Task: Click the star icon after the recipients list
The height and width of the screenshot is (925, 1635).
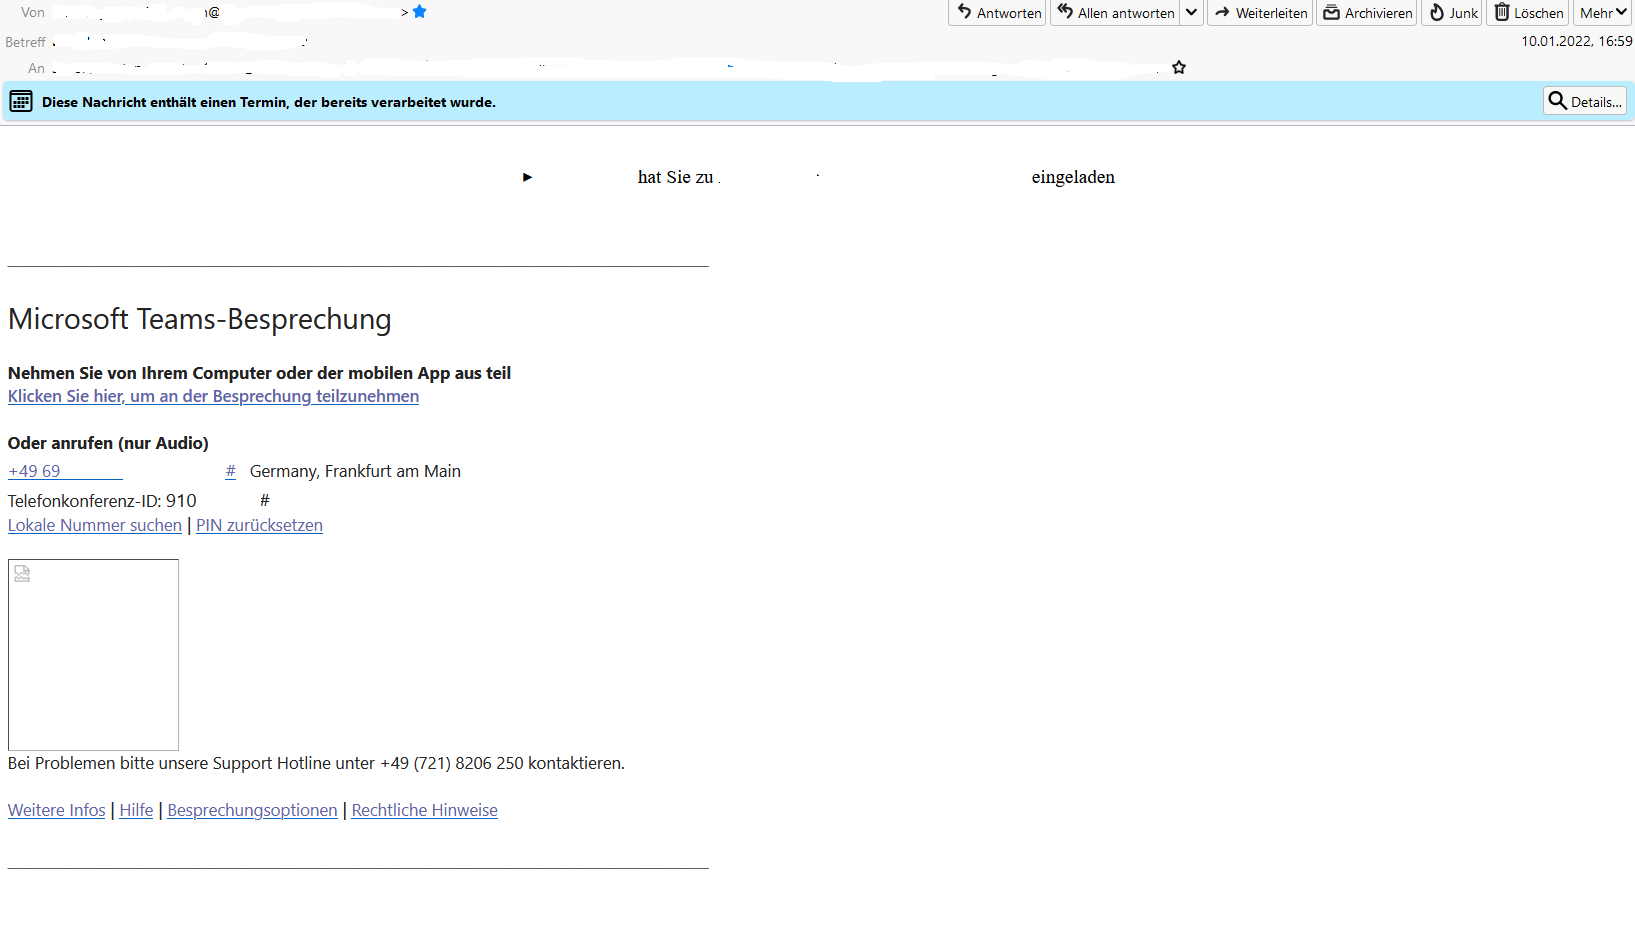Action: tap(1179, 68)
